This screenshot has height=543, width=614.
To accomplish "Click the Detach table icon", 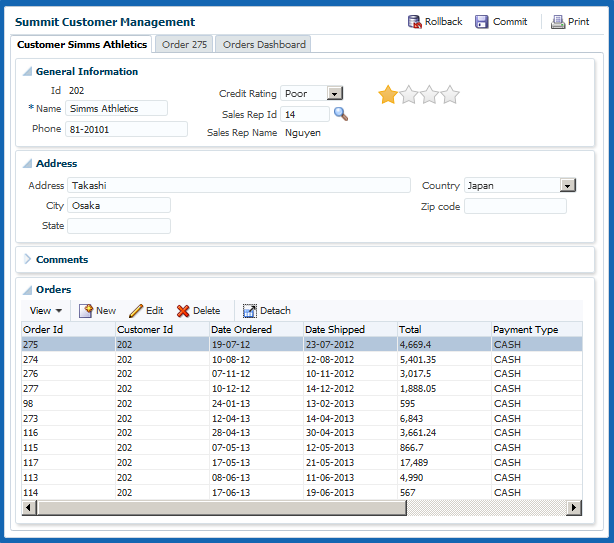I will 249,311.
